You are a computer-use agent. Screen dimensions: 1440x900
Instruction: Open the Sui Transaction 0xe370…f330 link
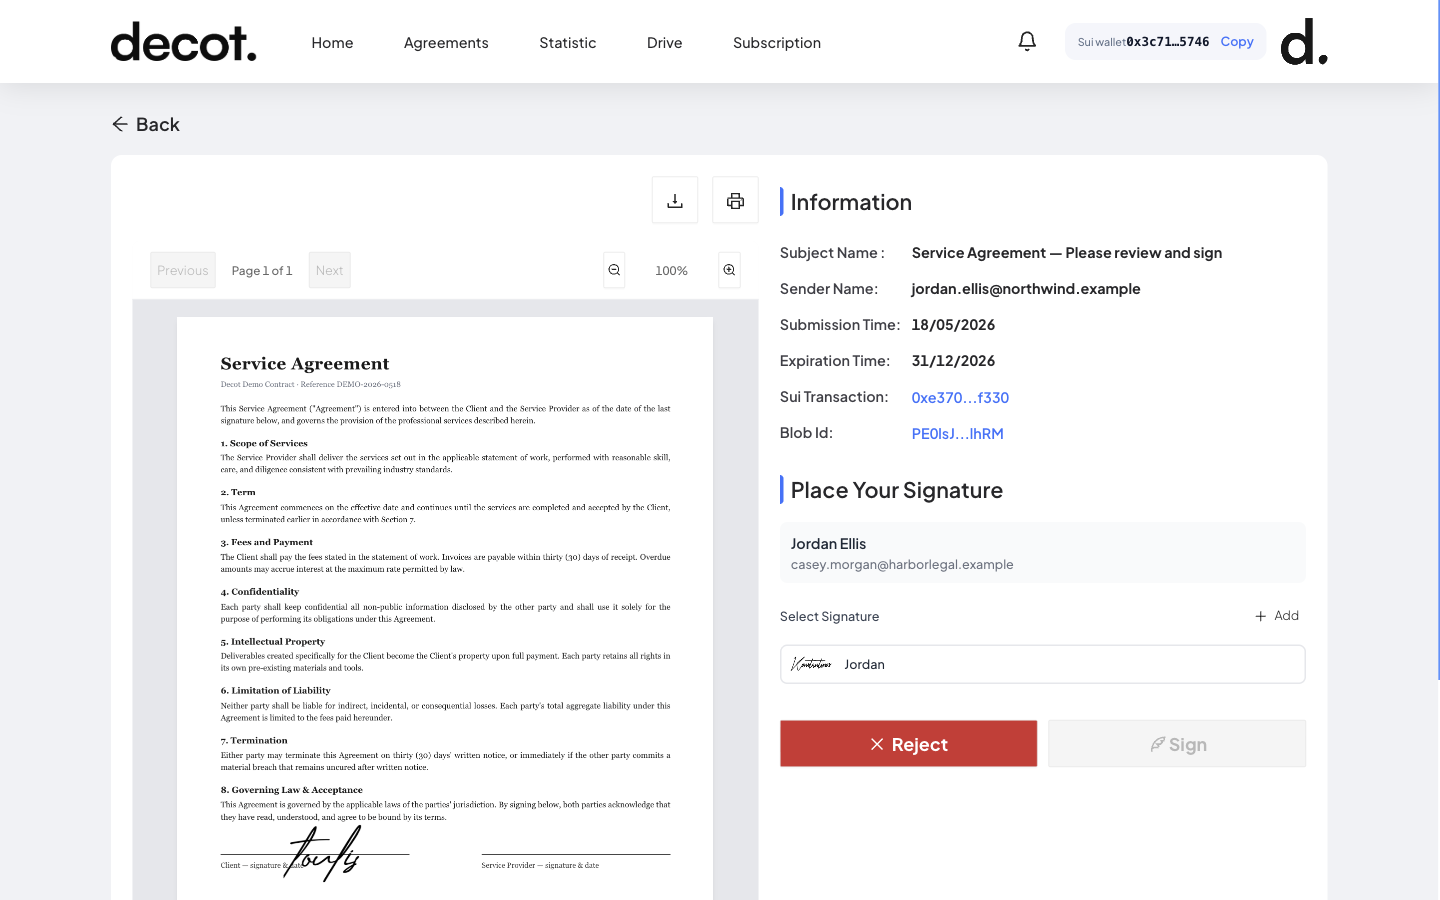tap(960, 397)
